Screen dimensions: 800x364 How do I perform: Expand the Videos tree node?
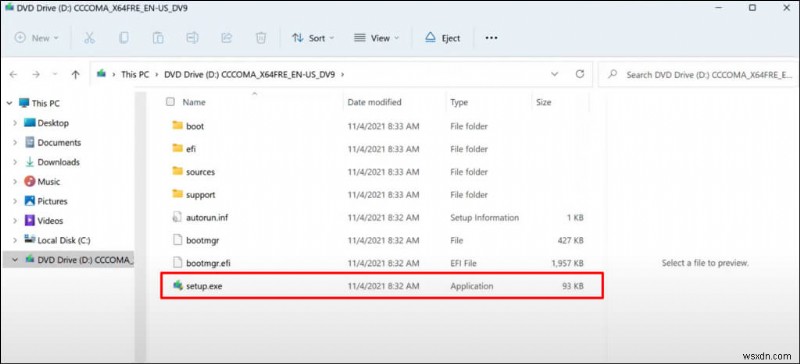(15, 221)
